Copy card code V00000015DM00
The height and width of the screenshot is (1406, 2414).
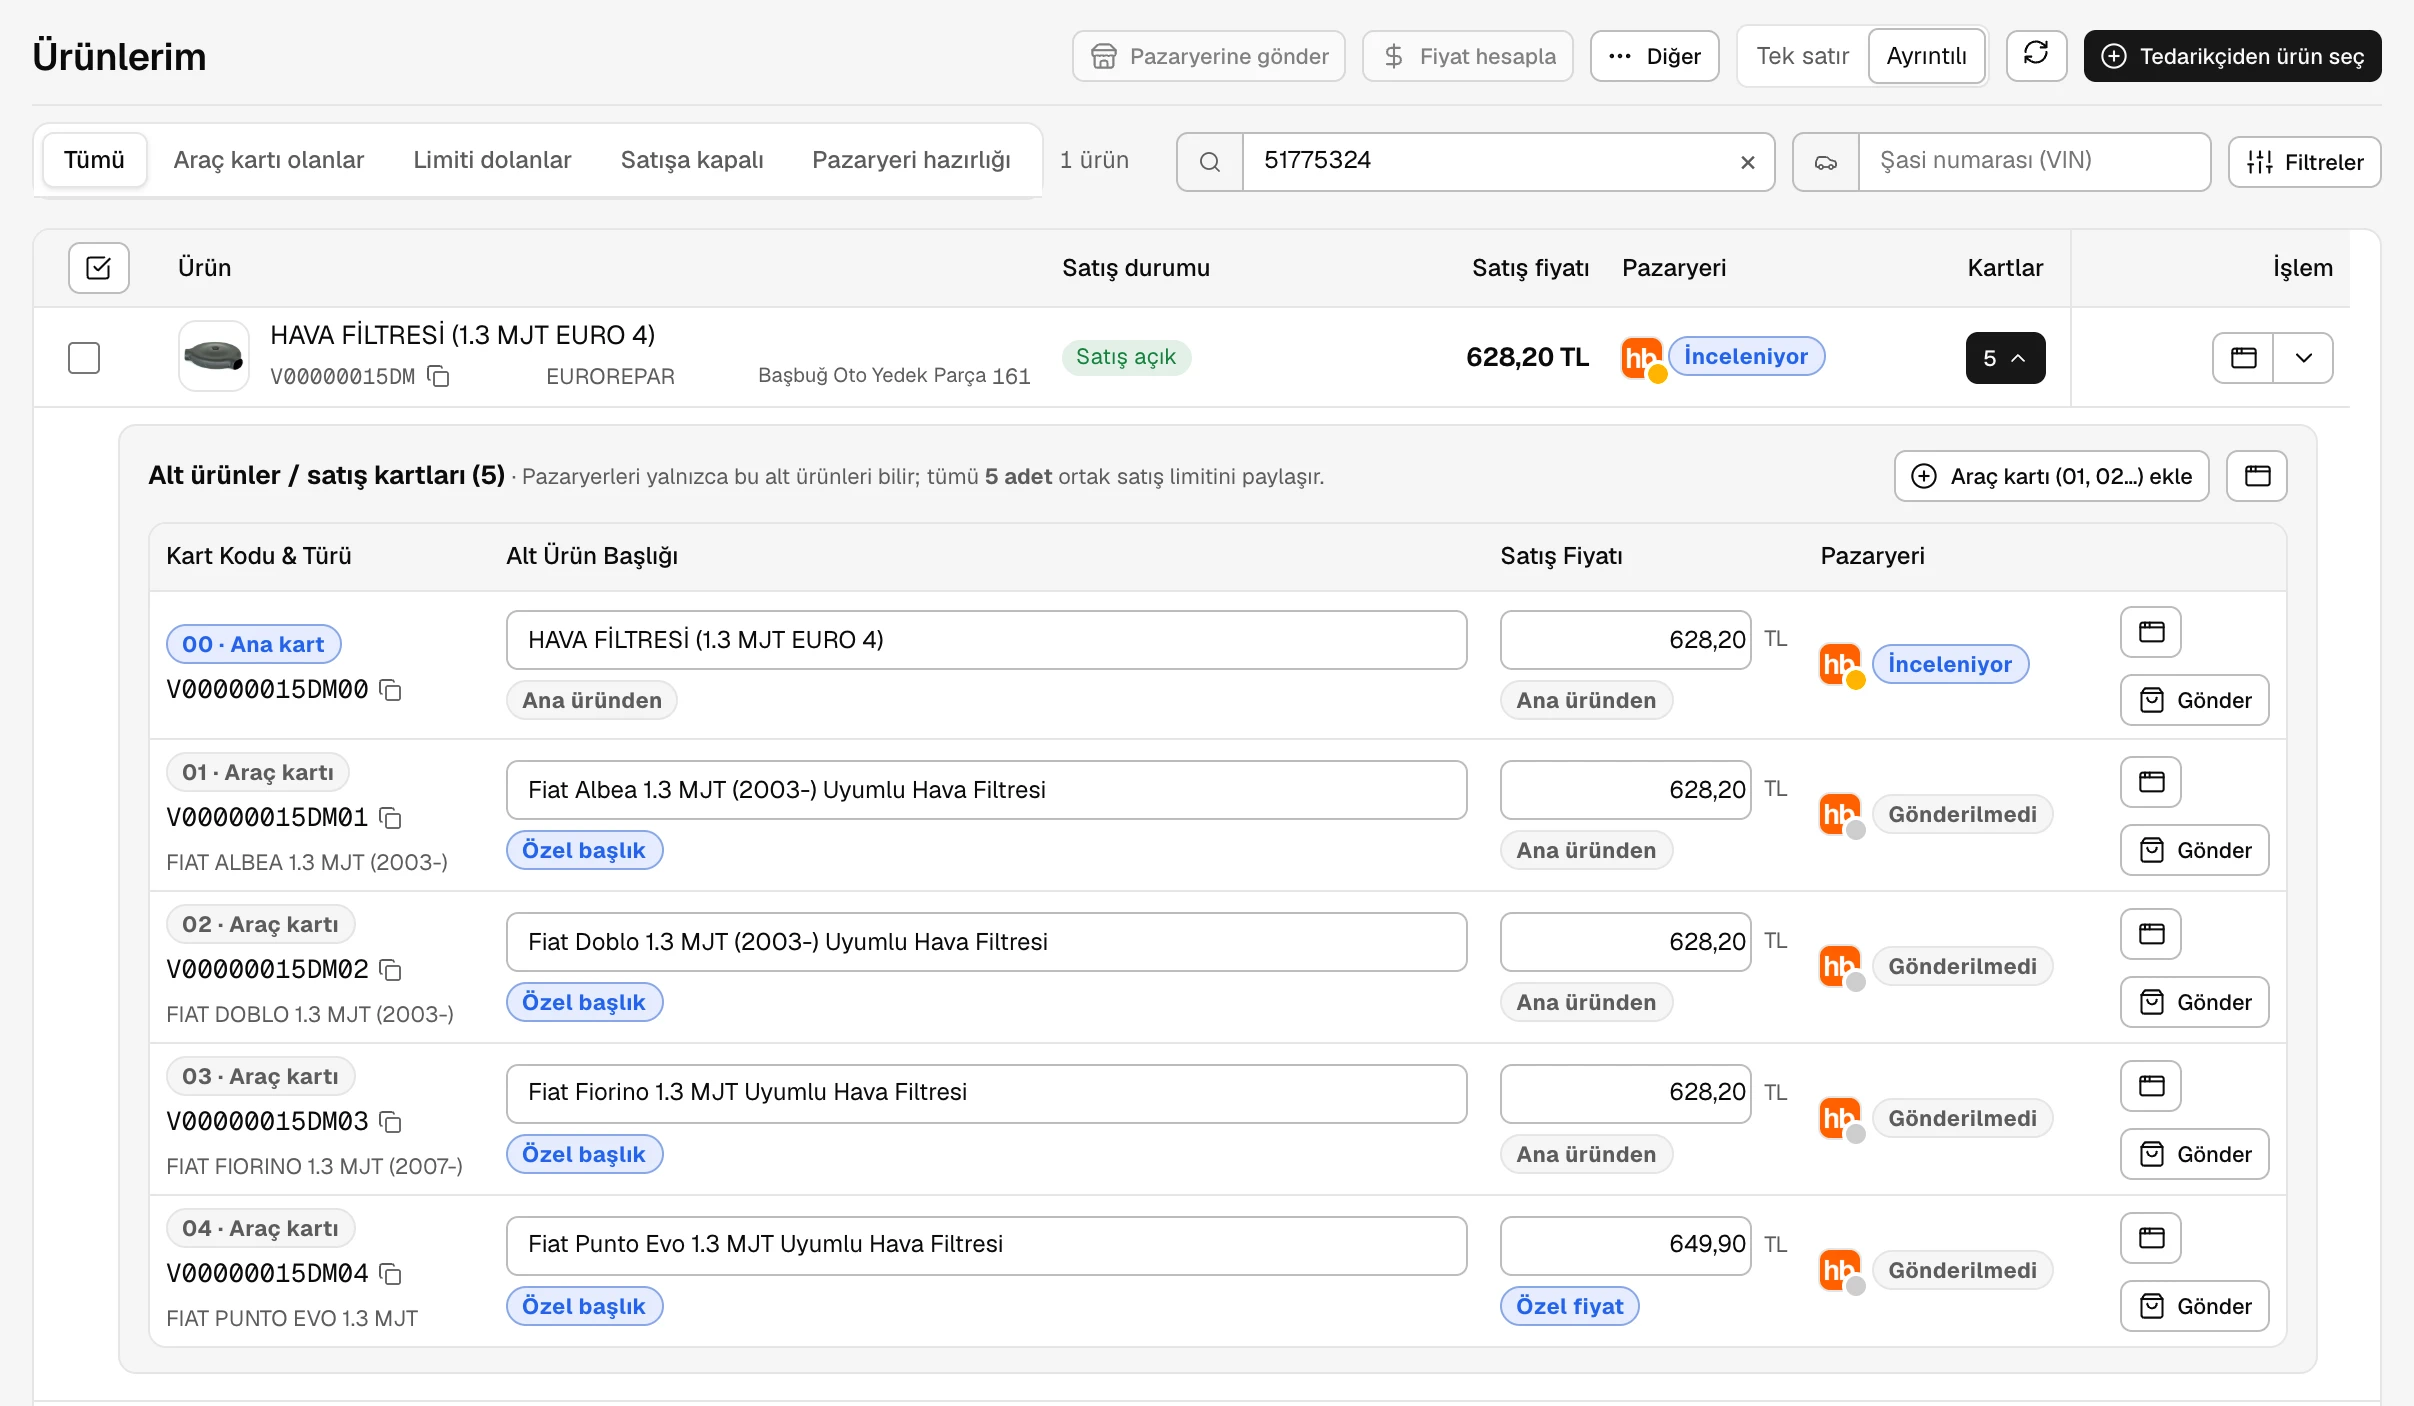(x=391, y=690)
